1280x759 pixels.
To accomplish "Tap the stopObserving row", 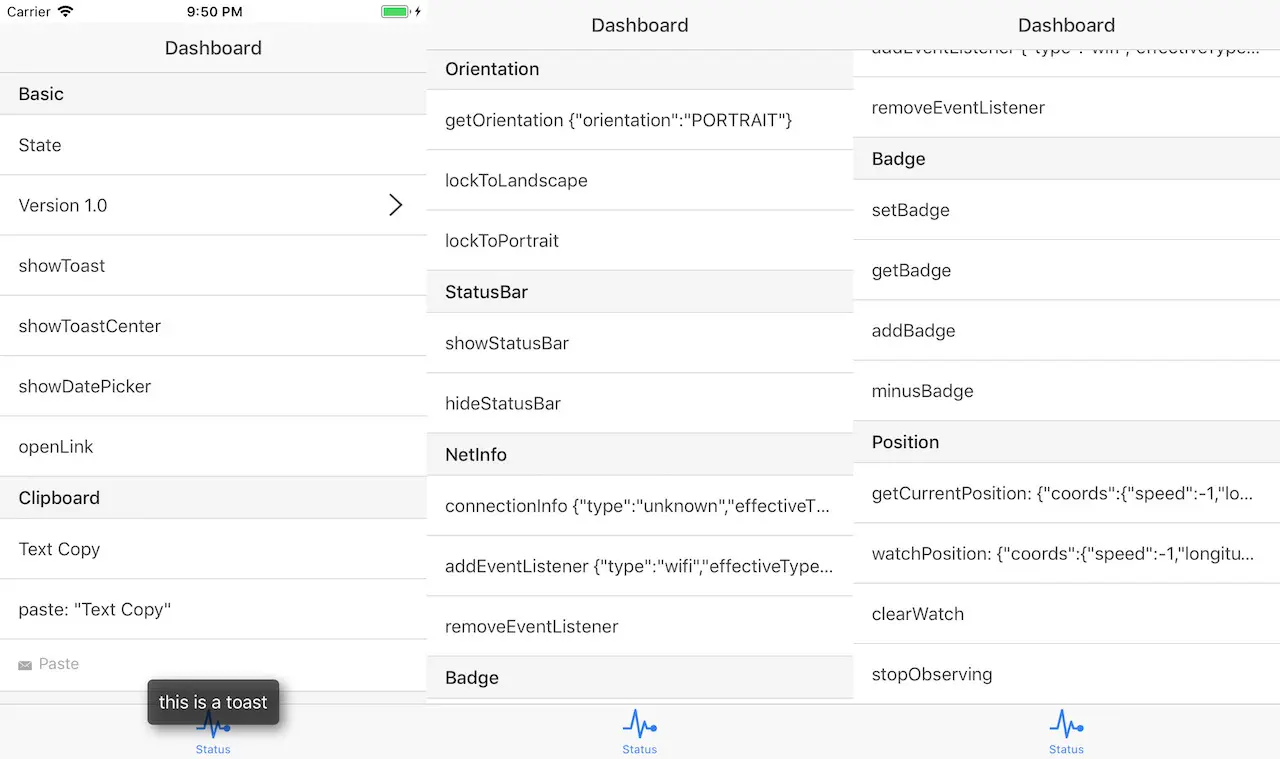I will pyautogui.click(x=1066, y=674).
